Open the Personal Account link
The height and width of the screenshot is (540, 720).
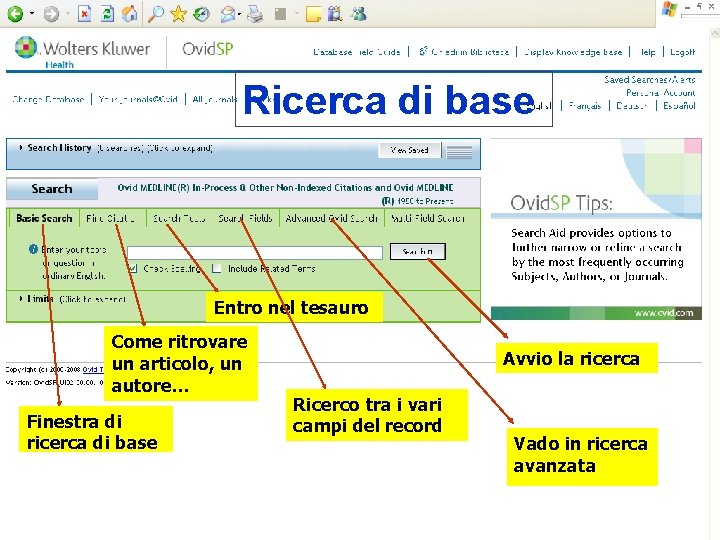[661, 93]
